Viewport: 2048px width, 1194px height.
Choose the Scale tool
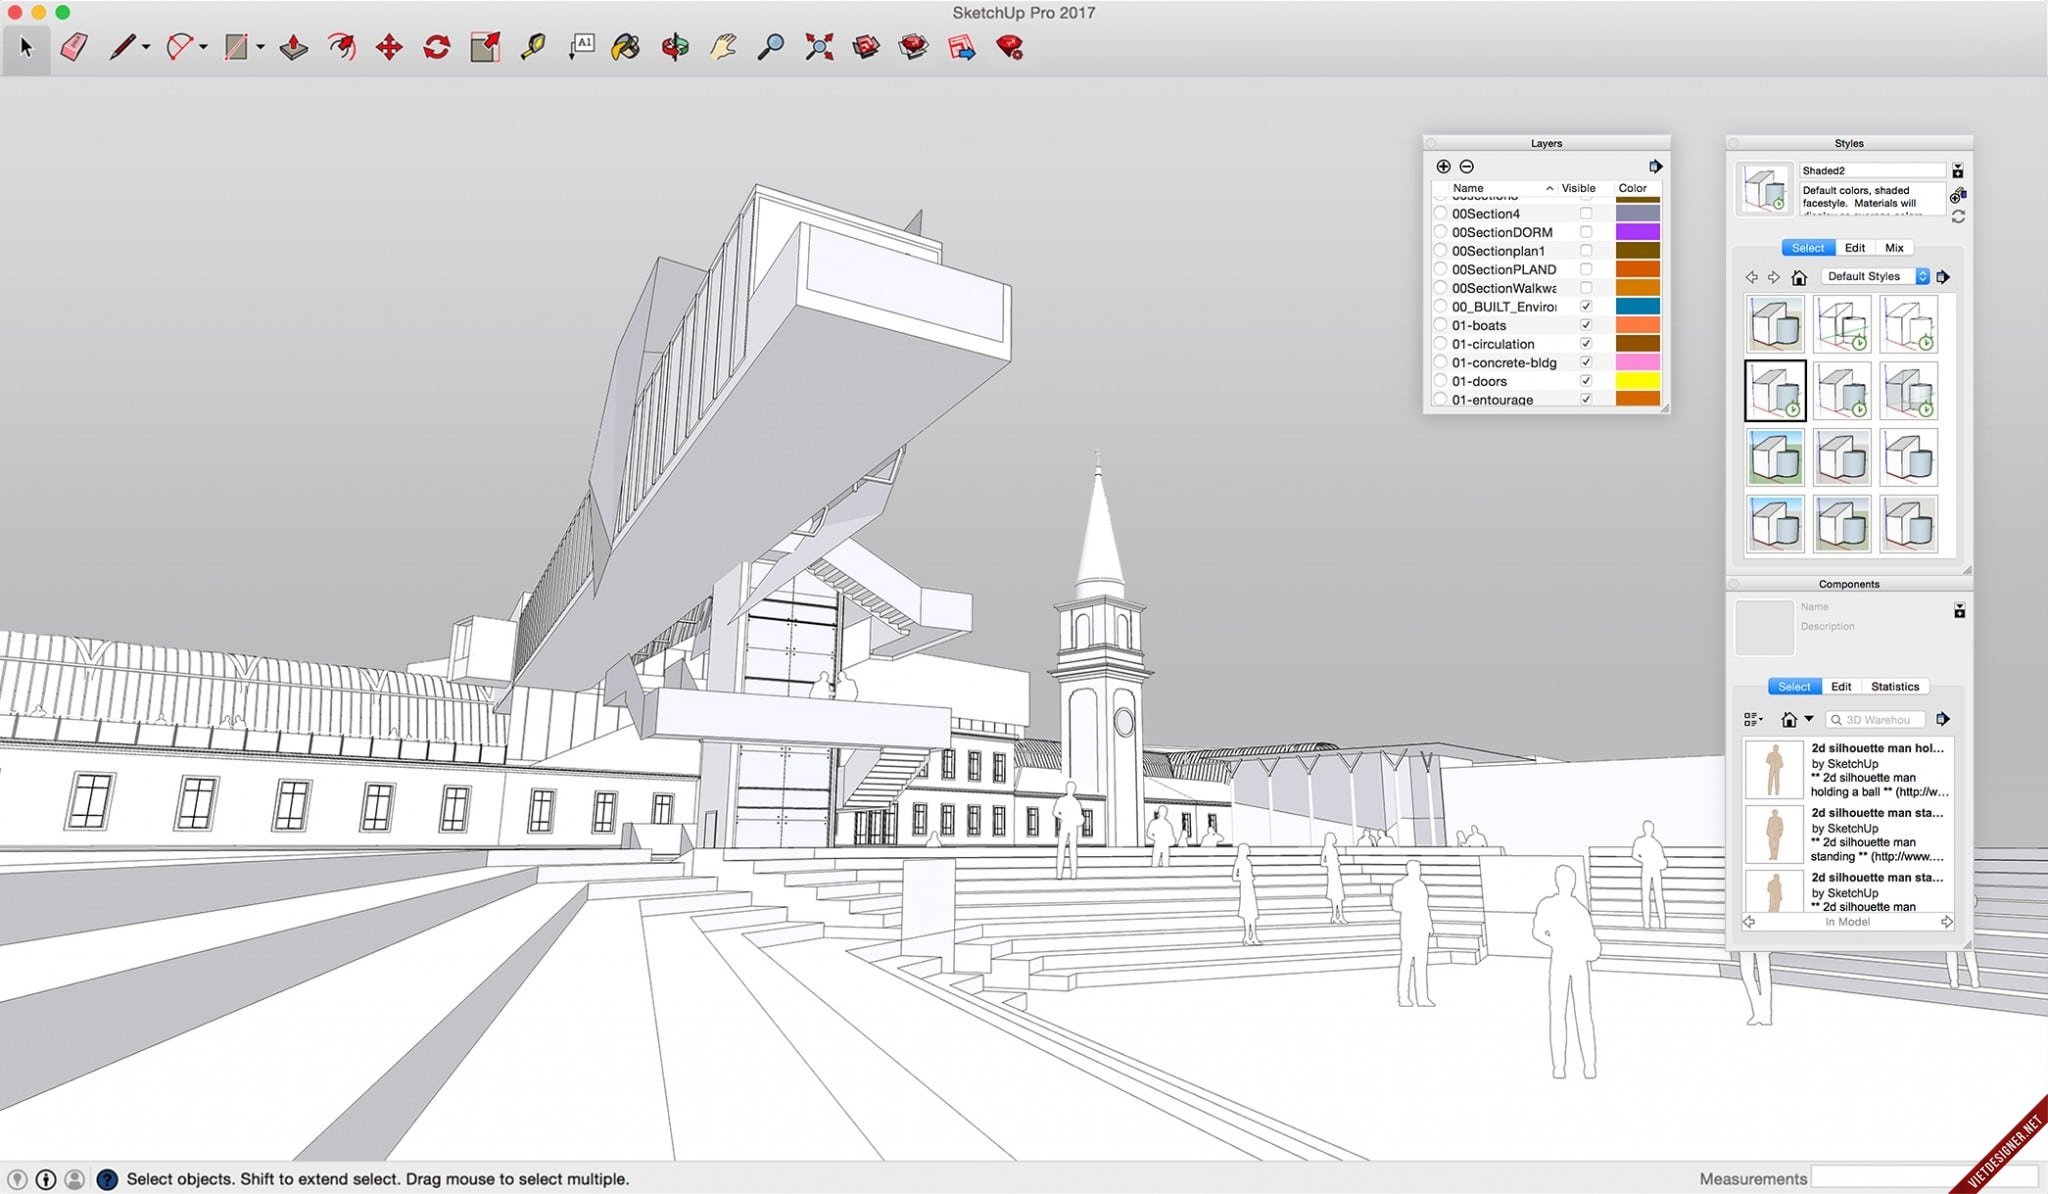point(485,46)
